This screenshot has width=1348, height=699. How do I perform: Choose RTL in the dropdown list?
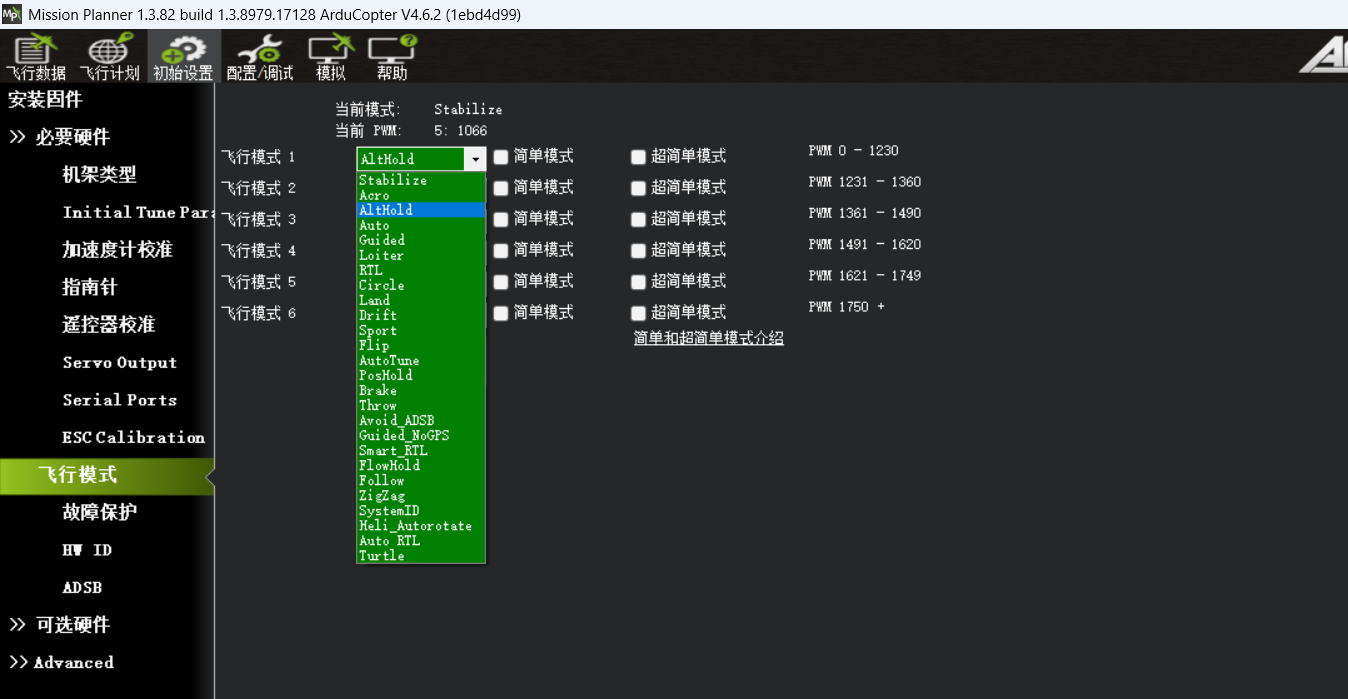(371, 270)
